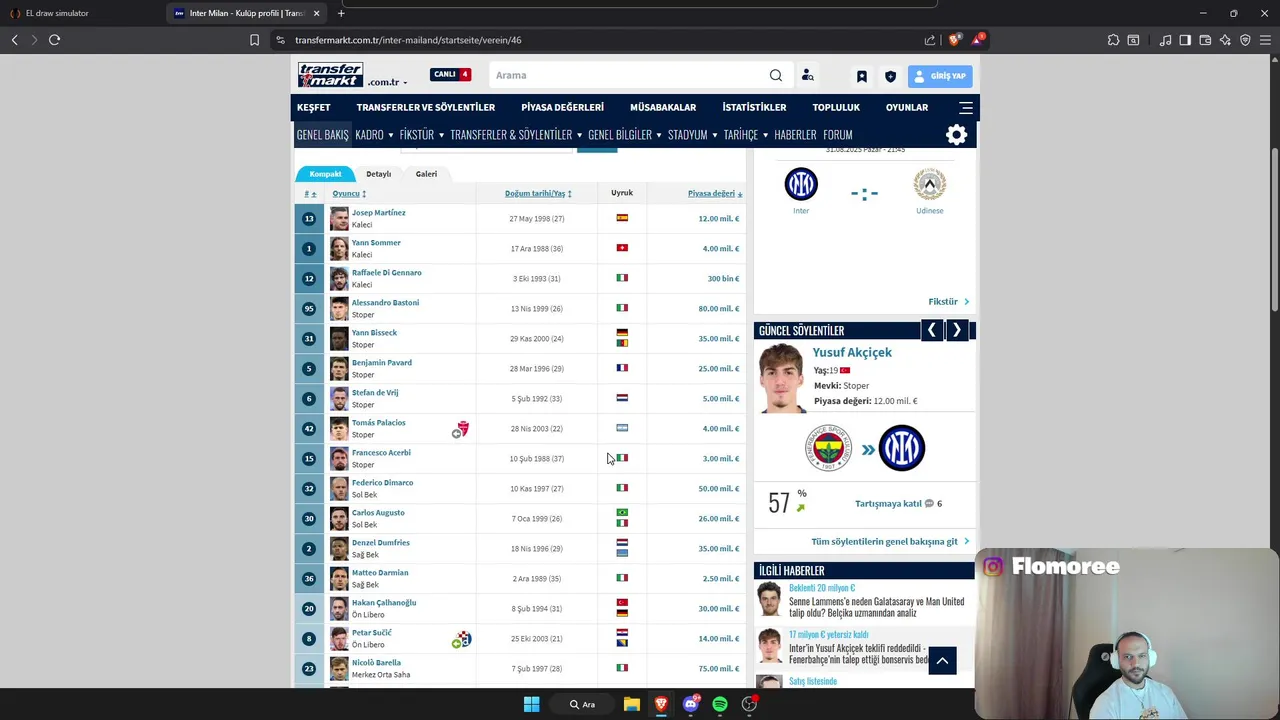Image resolution: width=1280 pixels, height=720 pixels.
Task: Open TOPLULUK menu
Action: coord(836,107)
